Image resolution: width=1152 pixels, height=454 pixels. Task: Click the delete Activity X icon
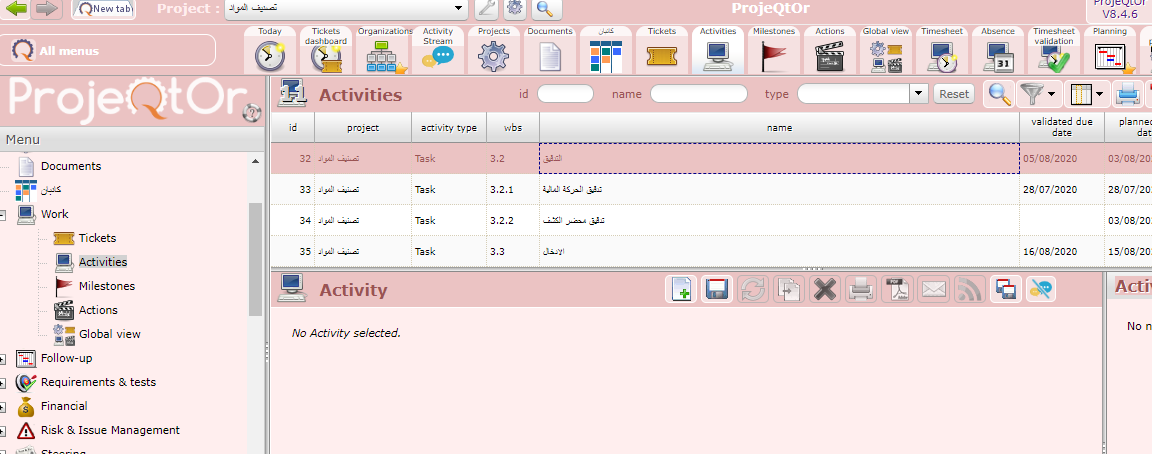point(824,290)
